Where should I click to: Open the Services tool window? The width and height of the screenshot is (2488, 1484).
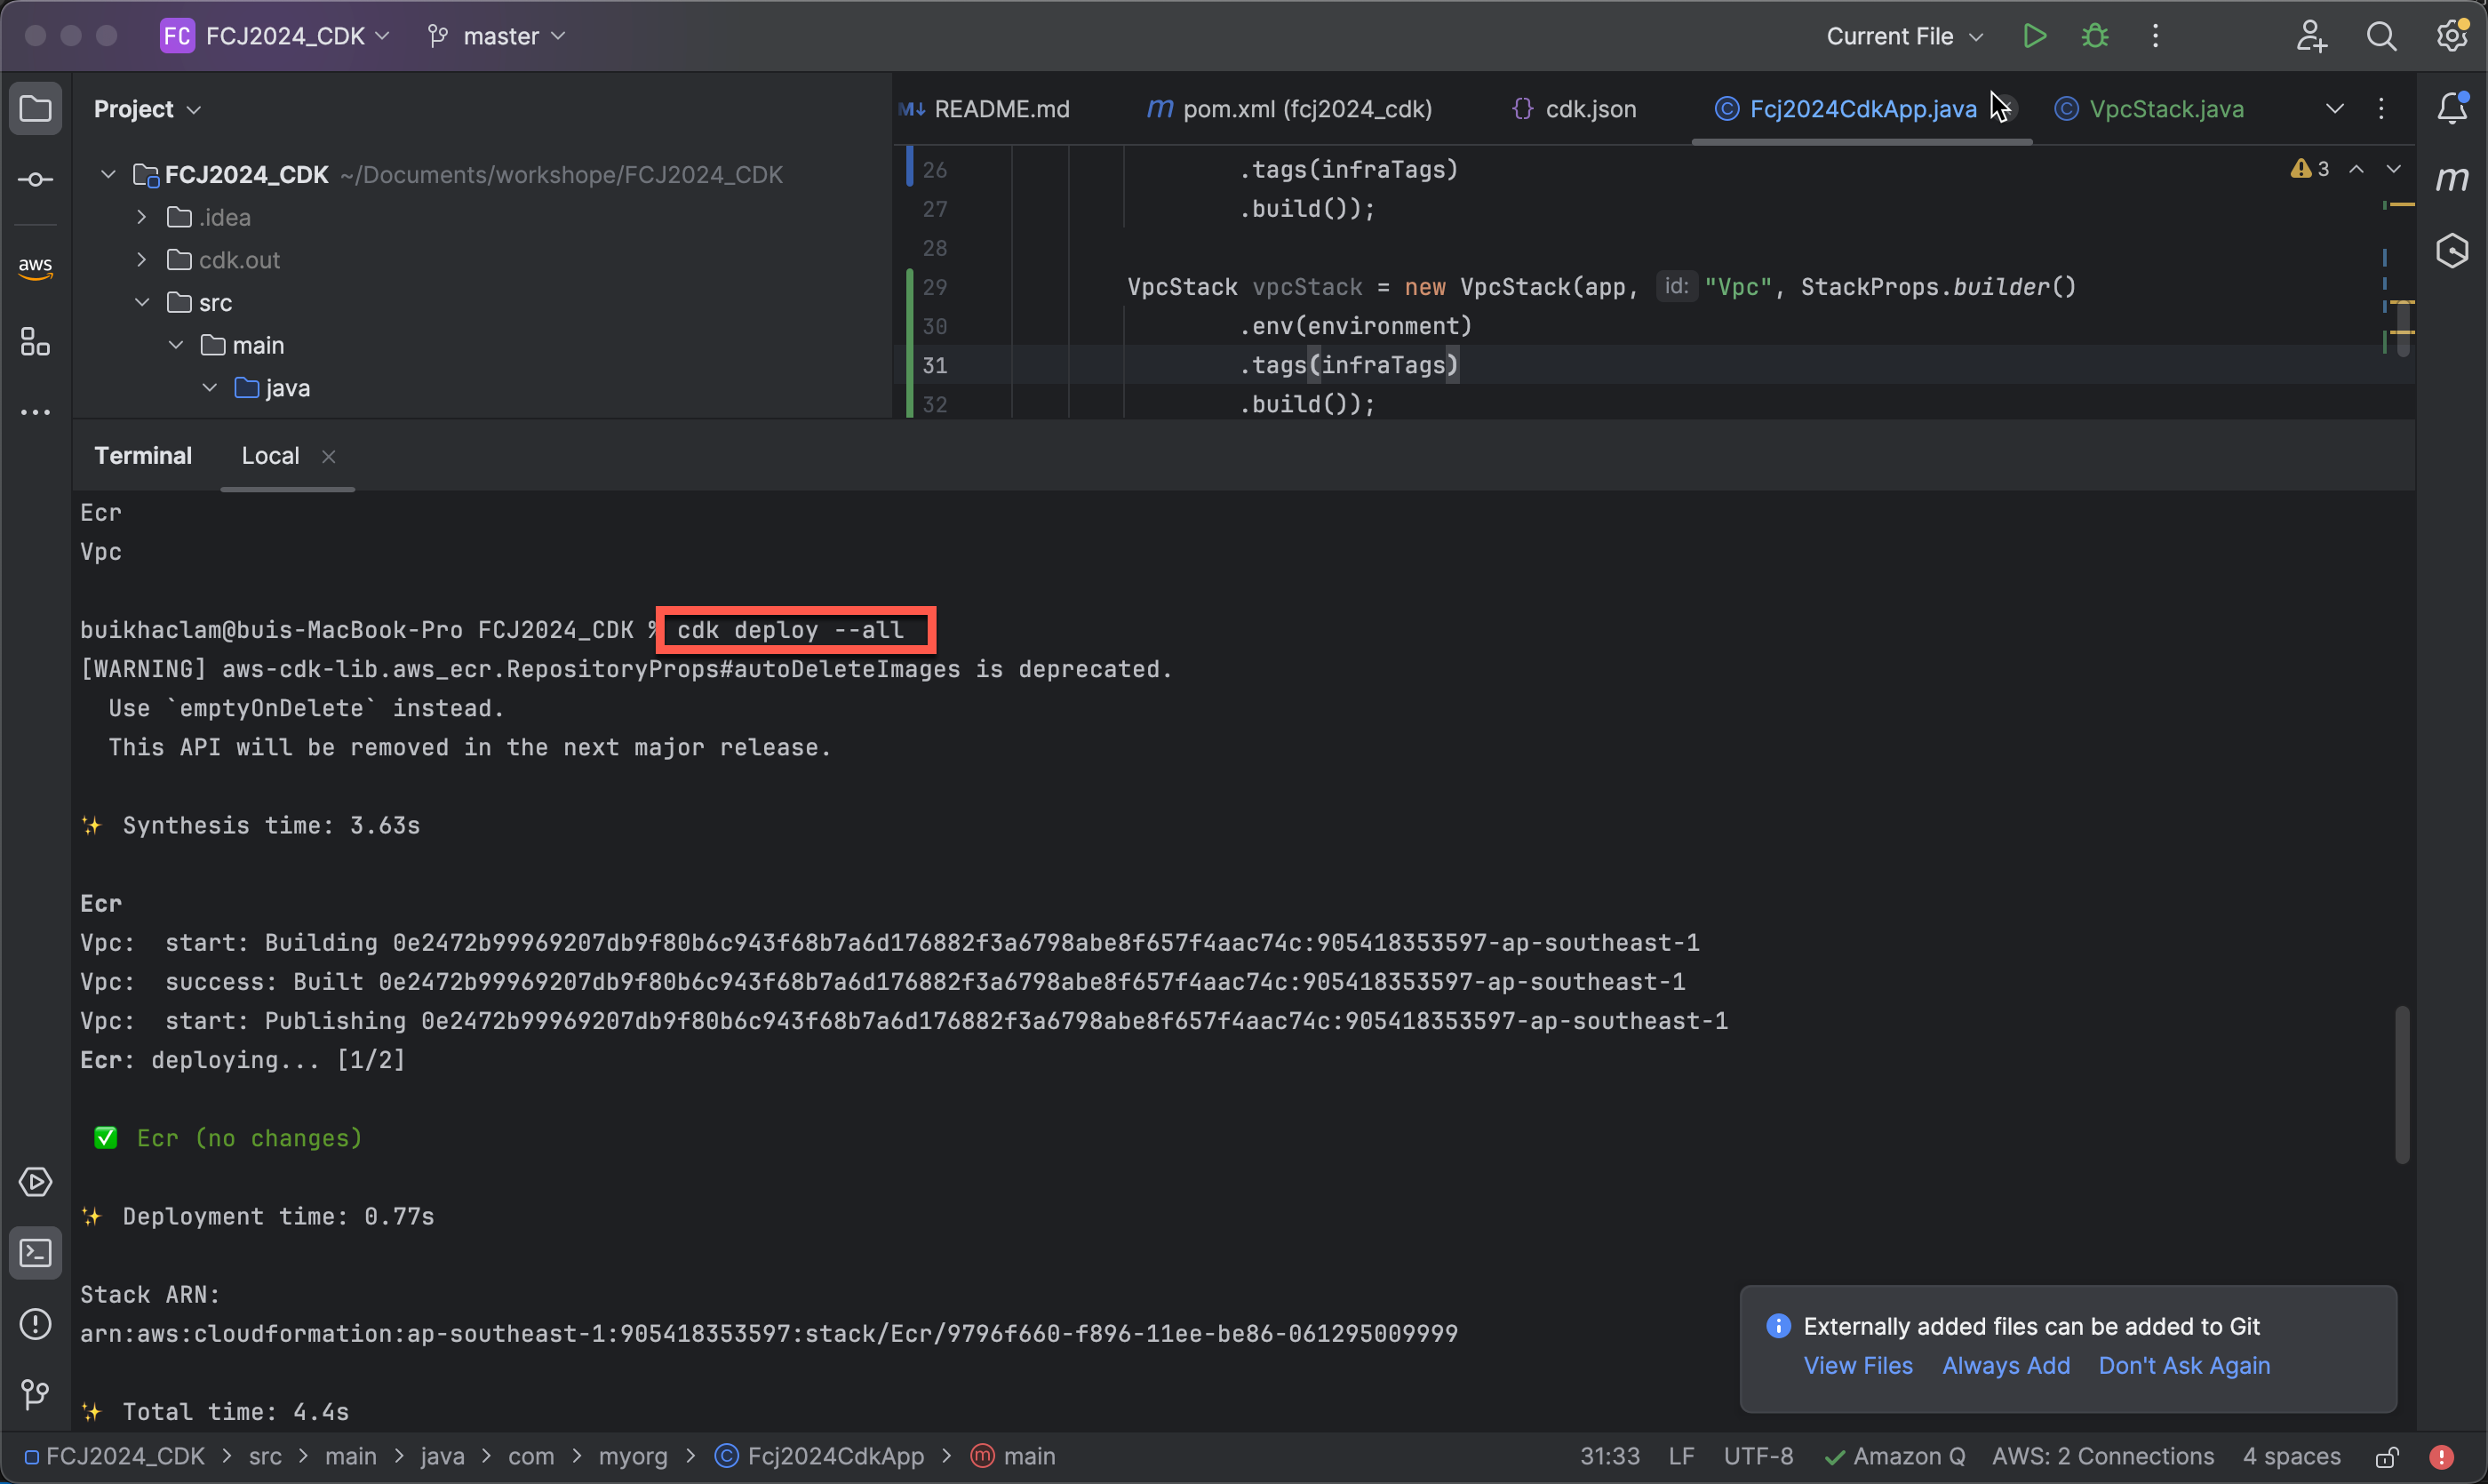36,1182
